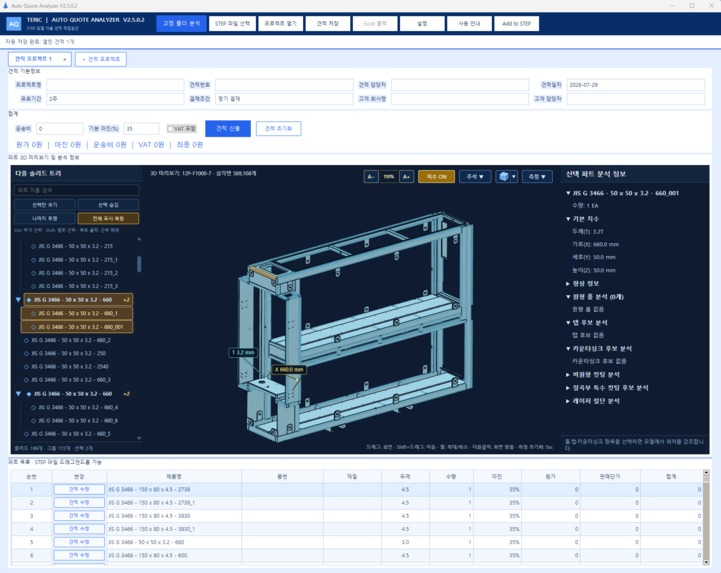Collapse the highlighted 50 x 50 x 3.2 - 660 group
Screen dimensions: 721x573
click(18, 300)
